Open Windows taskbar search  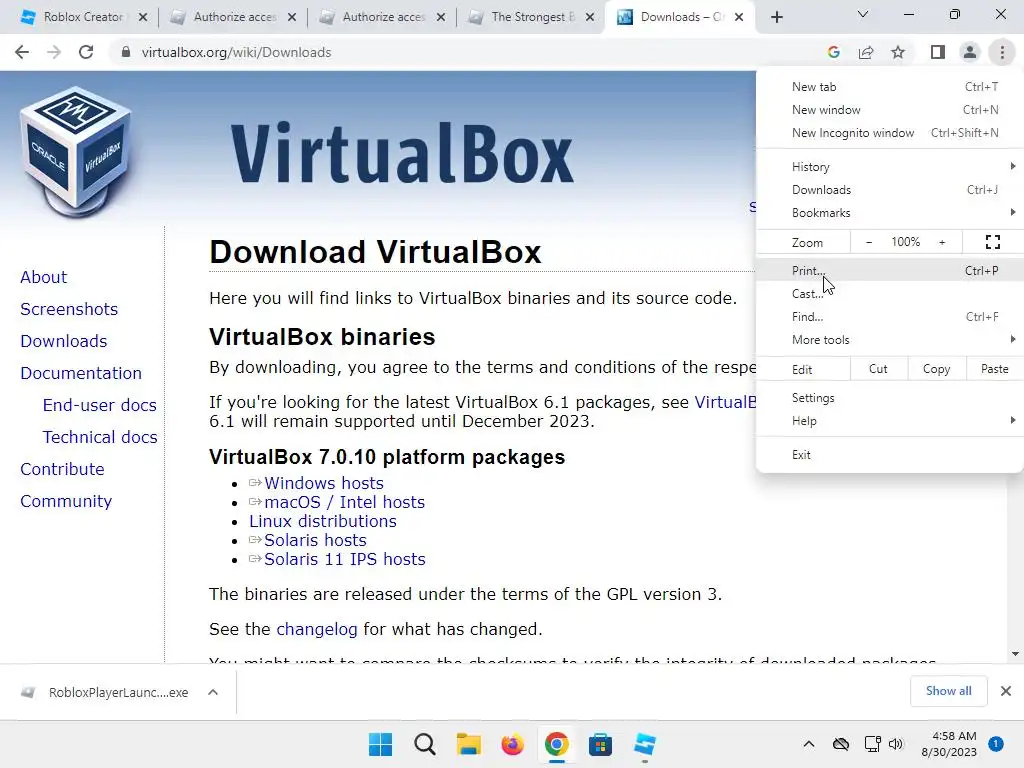pos(424,744)
